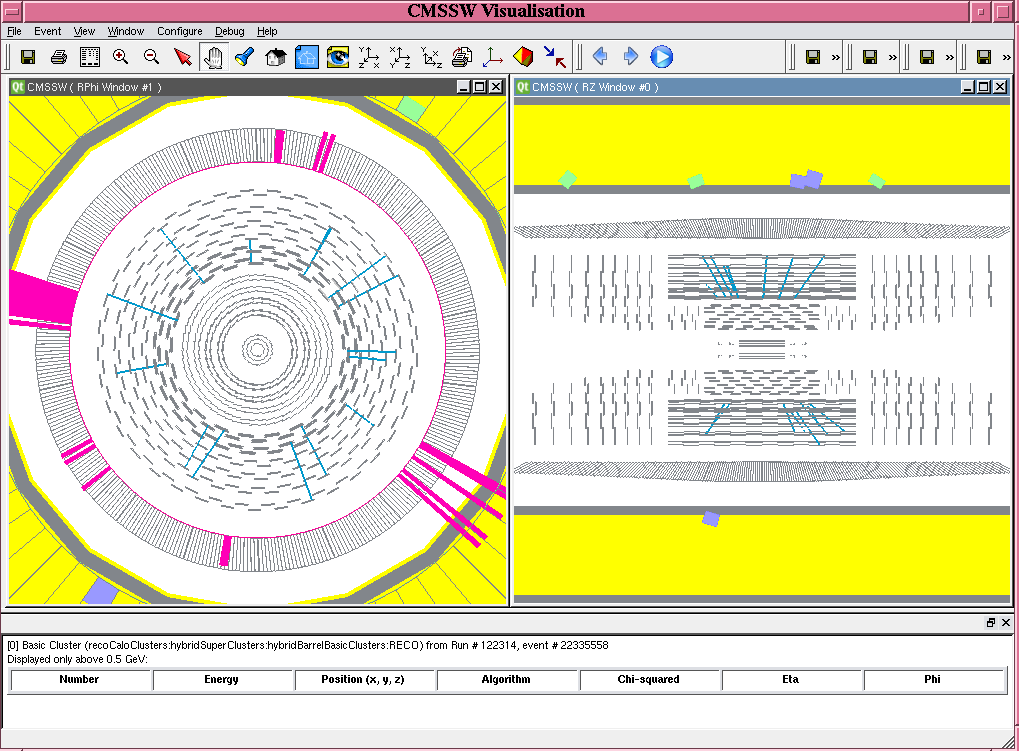Click the Print icon in the toolbar

[58, 57]
